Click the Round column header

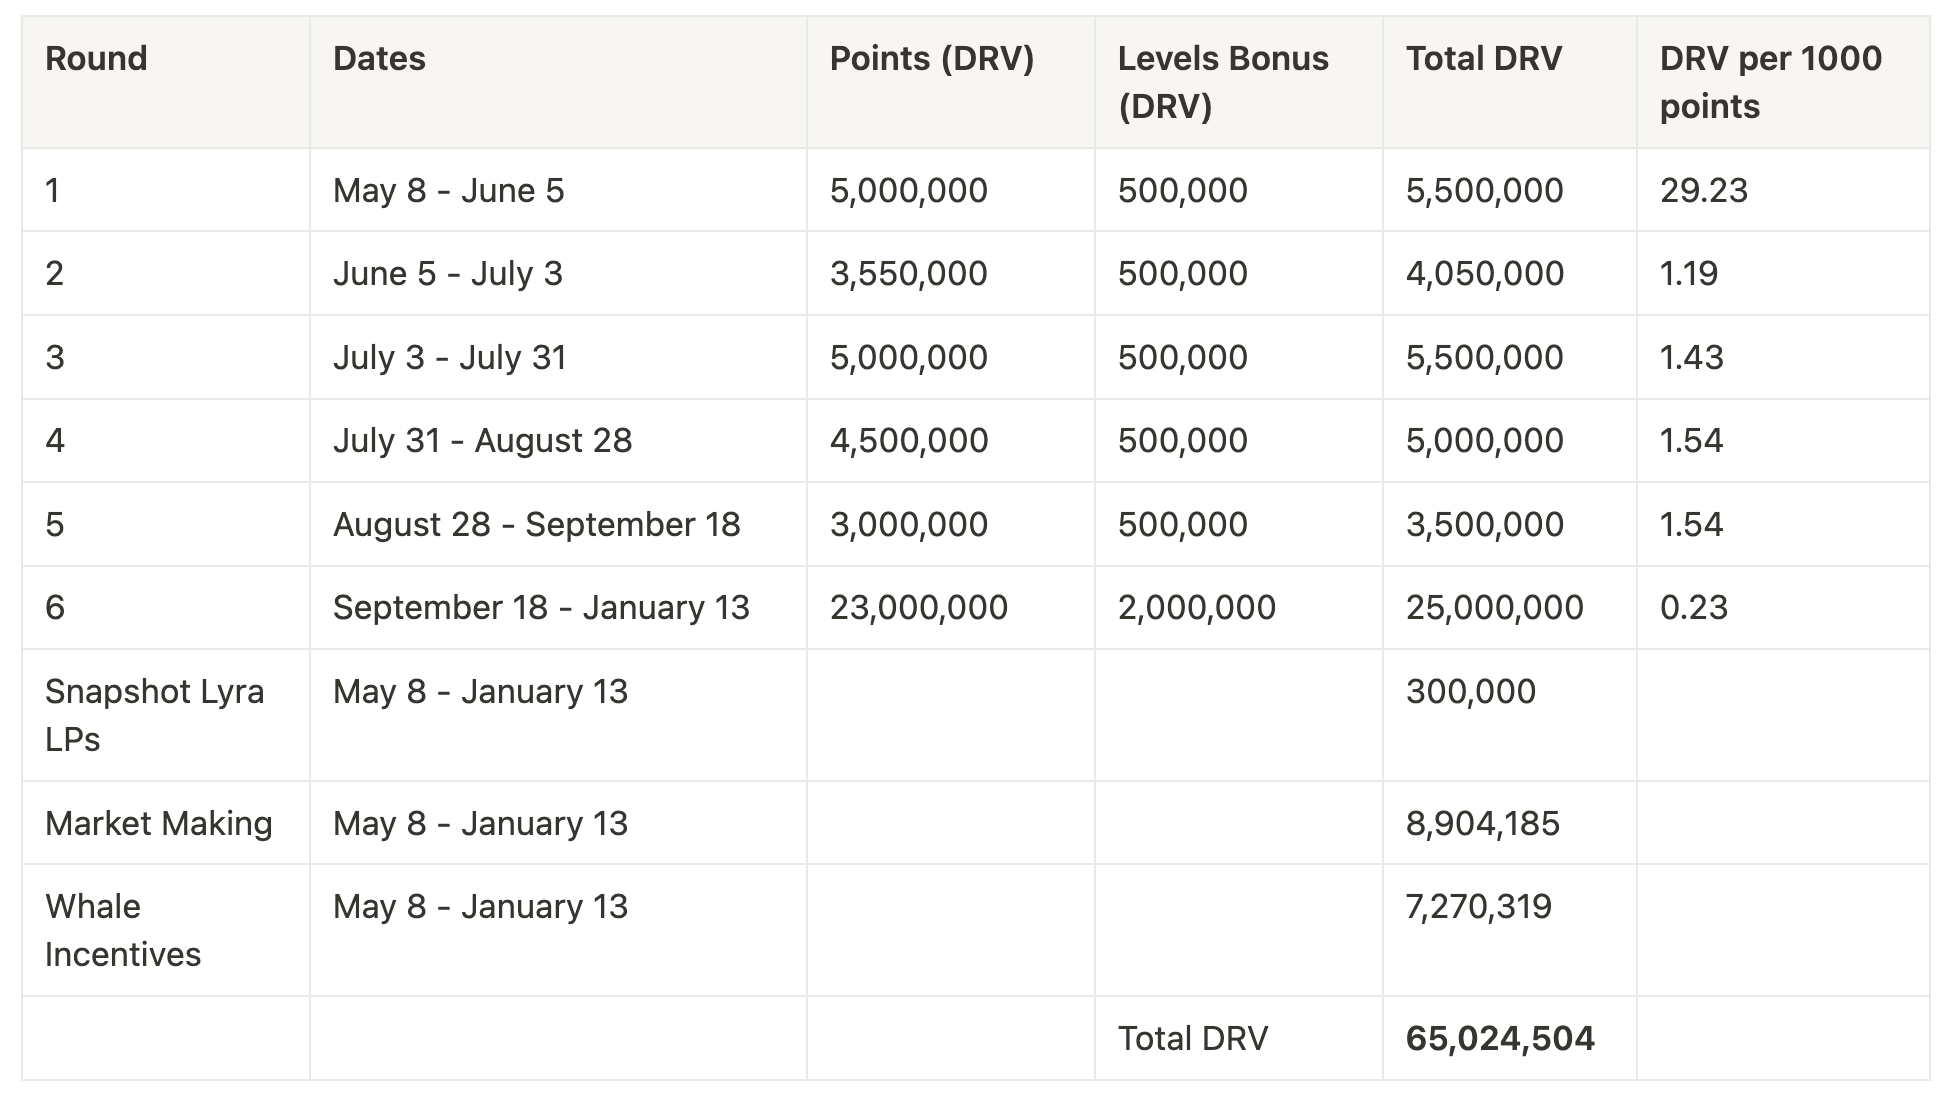[96, 59]
